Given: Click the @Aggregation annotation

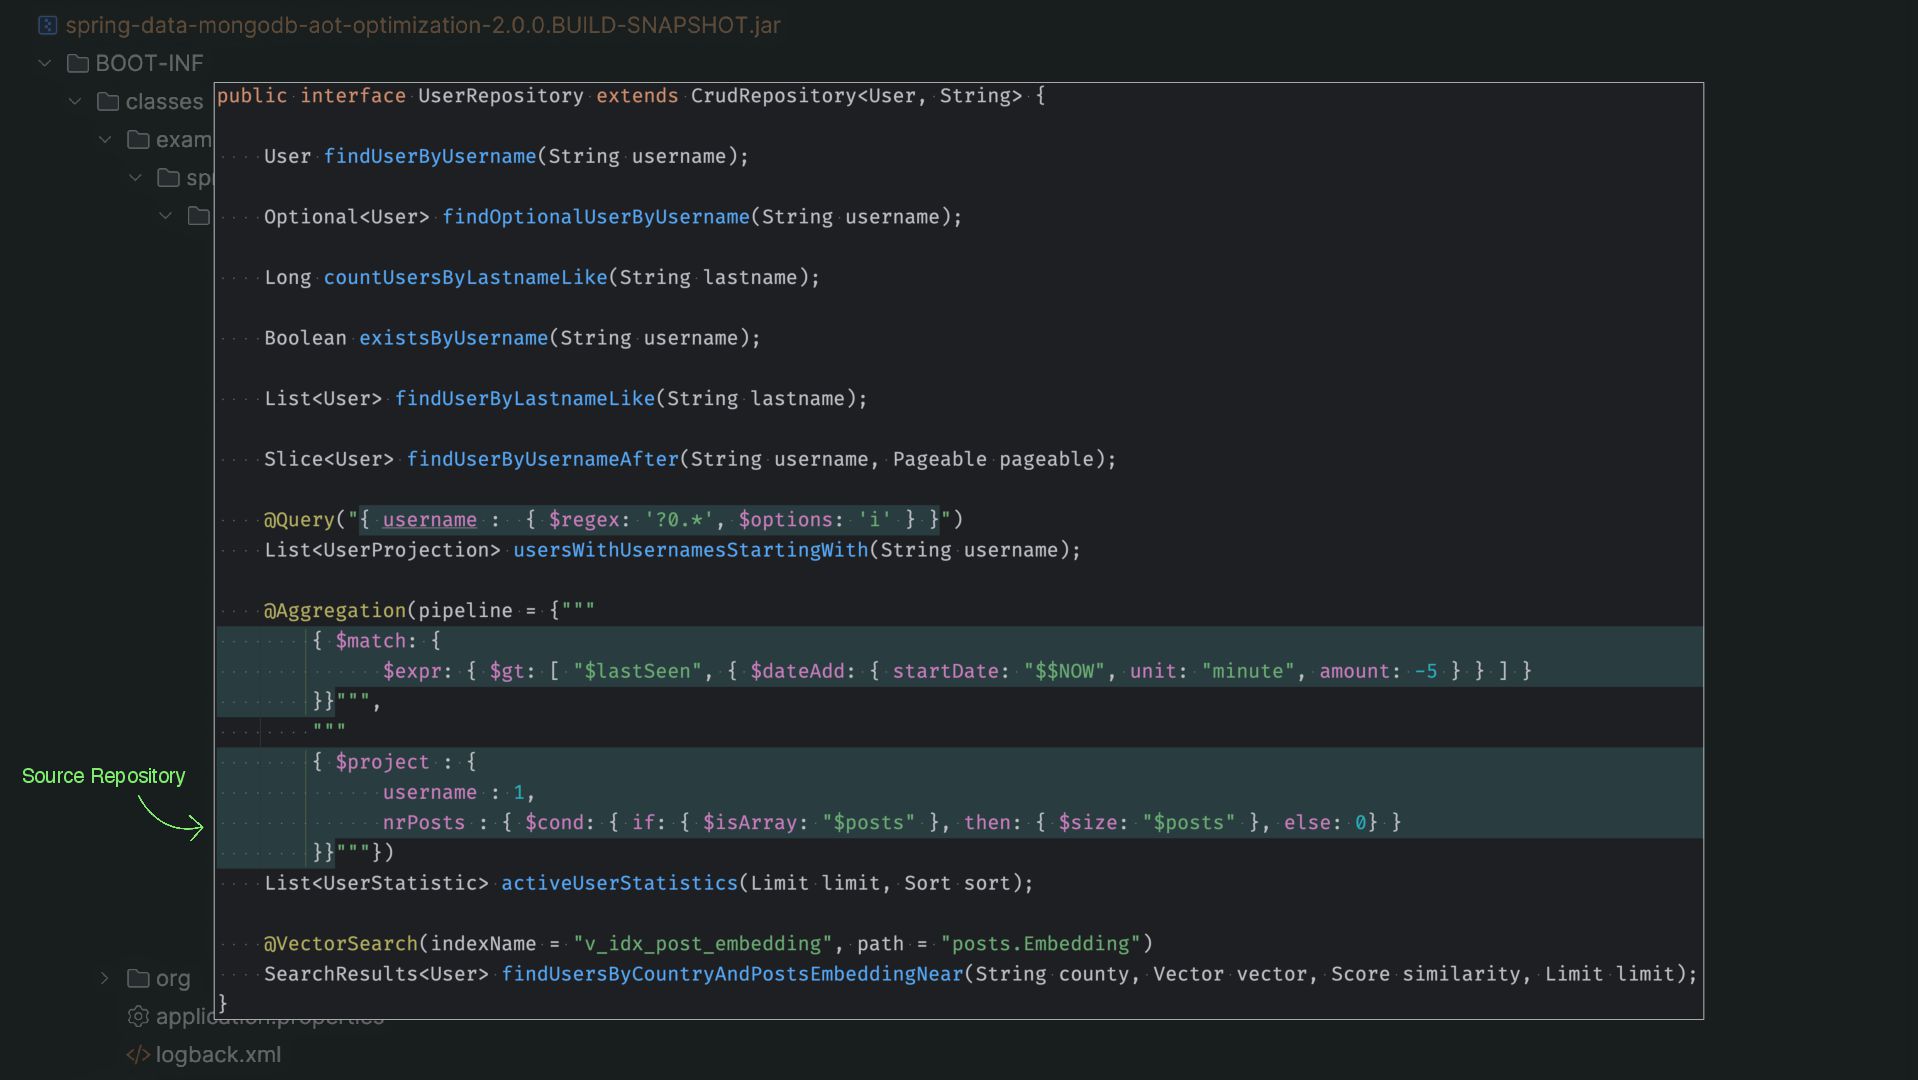Looking at the screenshot, I should click(x=335, y=610).
